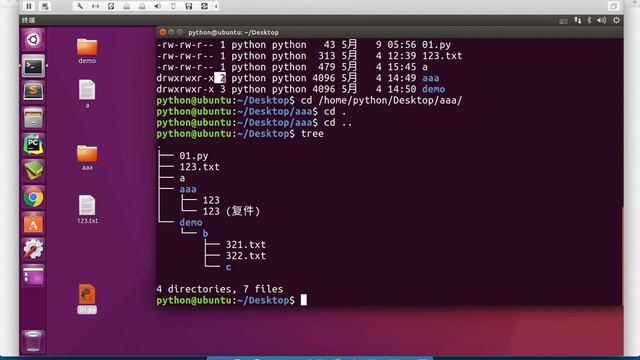
Task: Click 01.py in the tree output
Action: [193, 156]
